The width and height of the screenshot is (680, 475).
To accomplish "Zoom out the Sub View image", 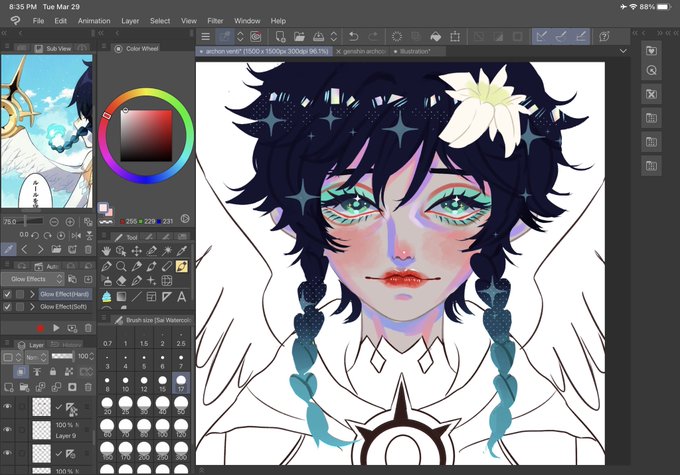I will pos(54,222).
